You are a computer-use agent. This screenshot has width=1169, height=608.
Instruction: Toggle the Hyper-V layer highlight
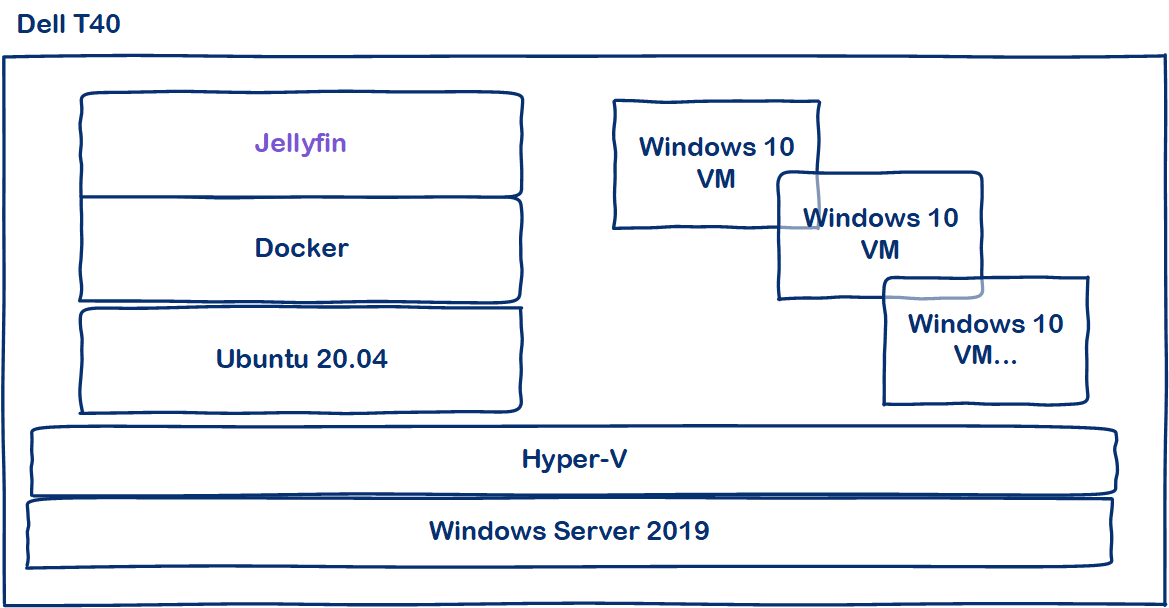574,460
